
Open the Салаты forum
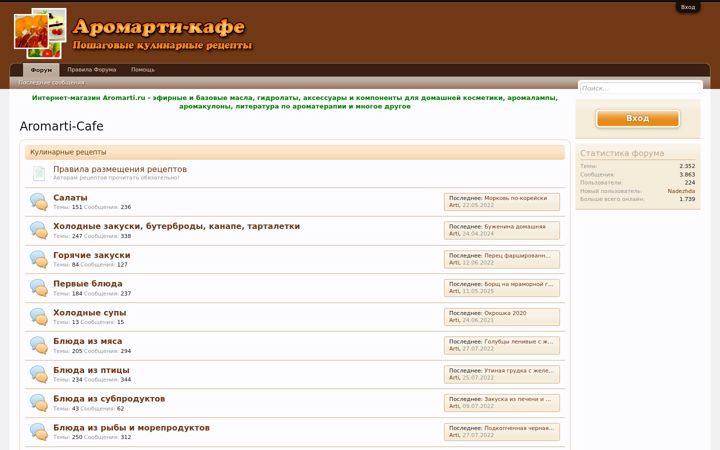coord(70,197)
